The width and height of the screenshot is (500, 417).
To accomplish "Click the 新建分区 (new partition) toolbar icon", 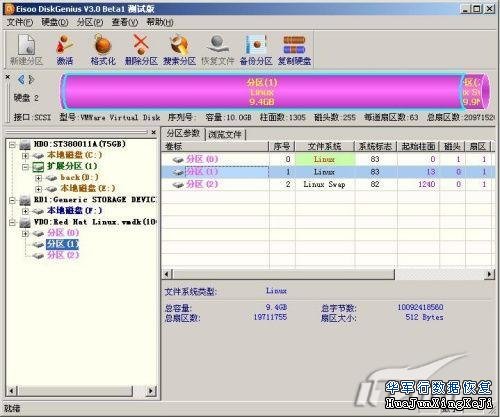I will 26,50.
